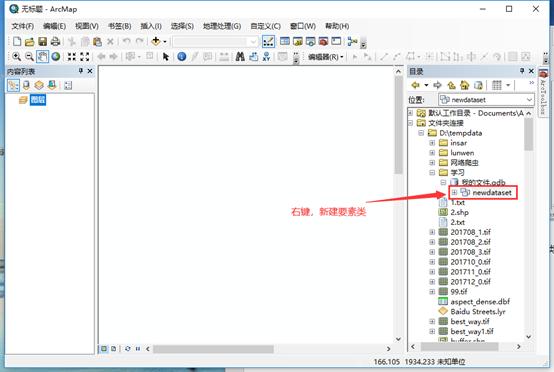Click the New map document icon
Image resolution: width=554 pixels, height=372 pixels.
point(17,42)
